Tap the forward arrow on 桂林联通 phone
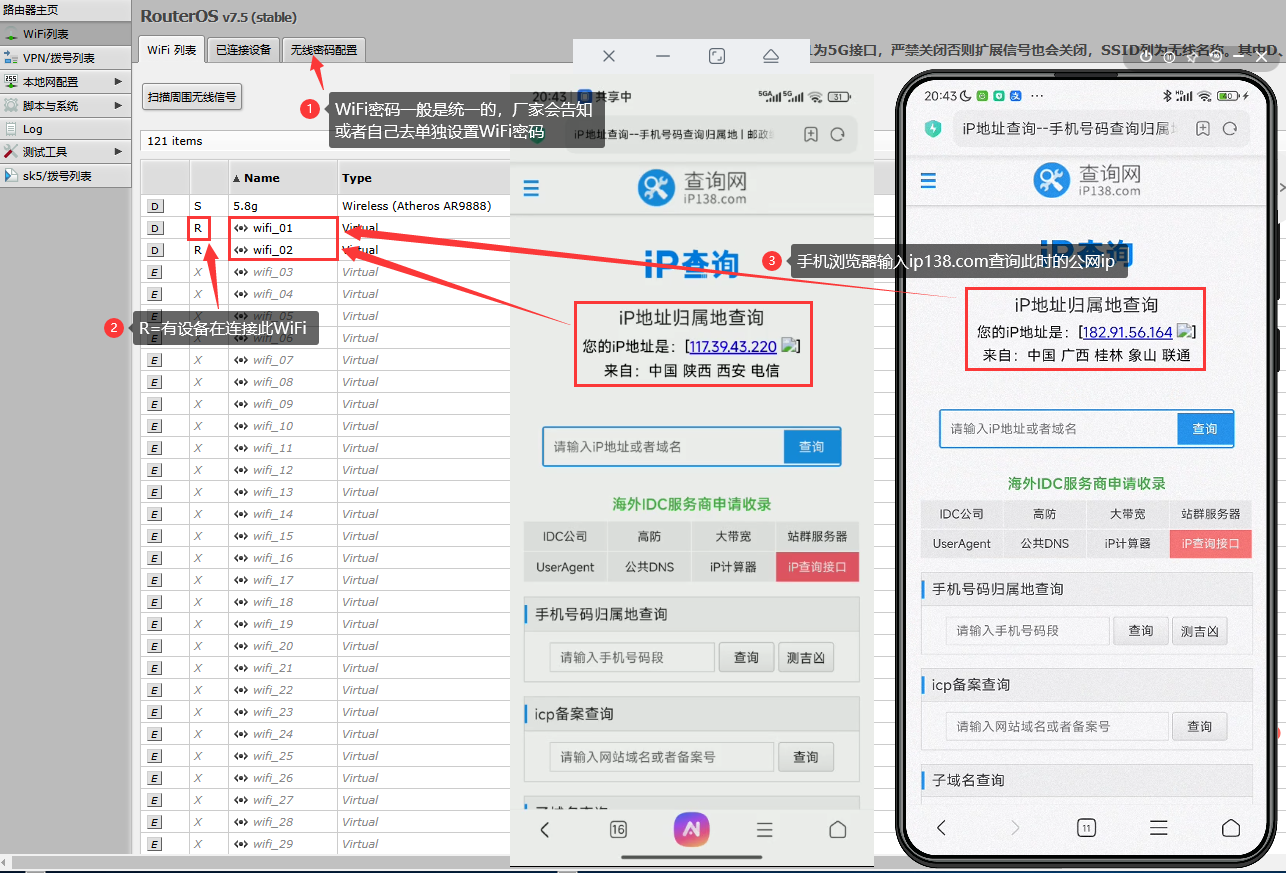The image size is (1286, 873). pyautogui.click(x=1014, y=827)
